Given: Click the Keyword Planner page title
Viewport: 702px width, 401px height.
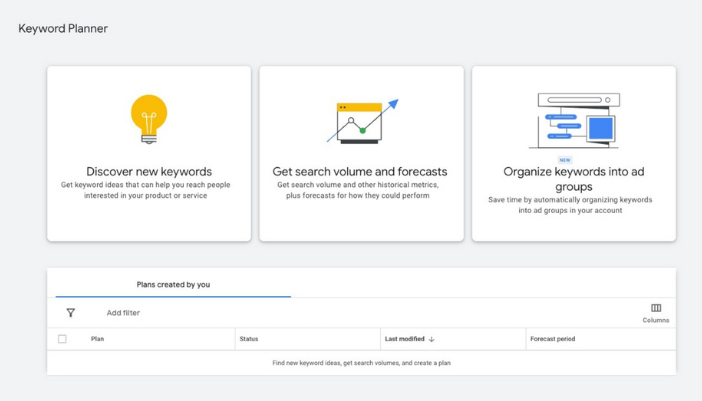Looking at the screenshot, I should pos(63,29).
